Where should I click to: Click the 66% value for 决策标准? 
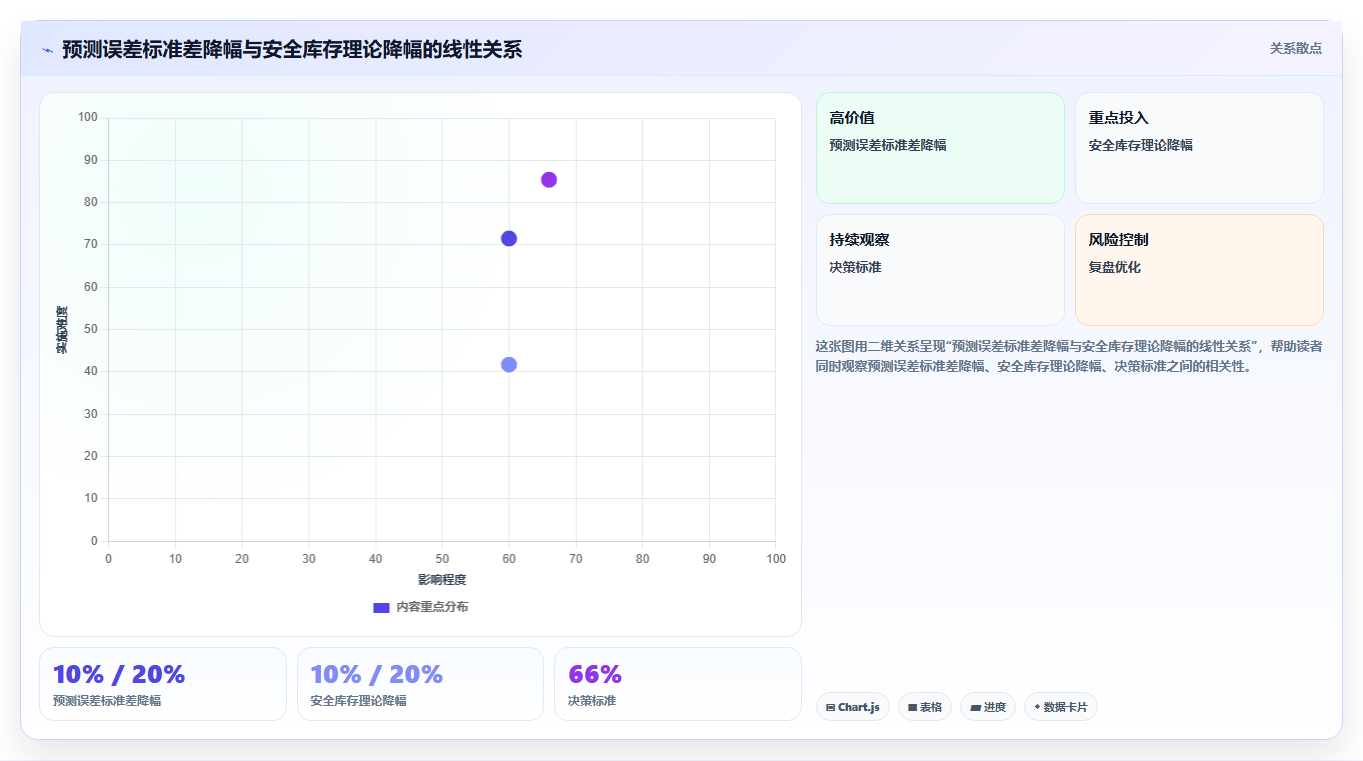(x=595, y=674)
